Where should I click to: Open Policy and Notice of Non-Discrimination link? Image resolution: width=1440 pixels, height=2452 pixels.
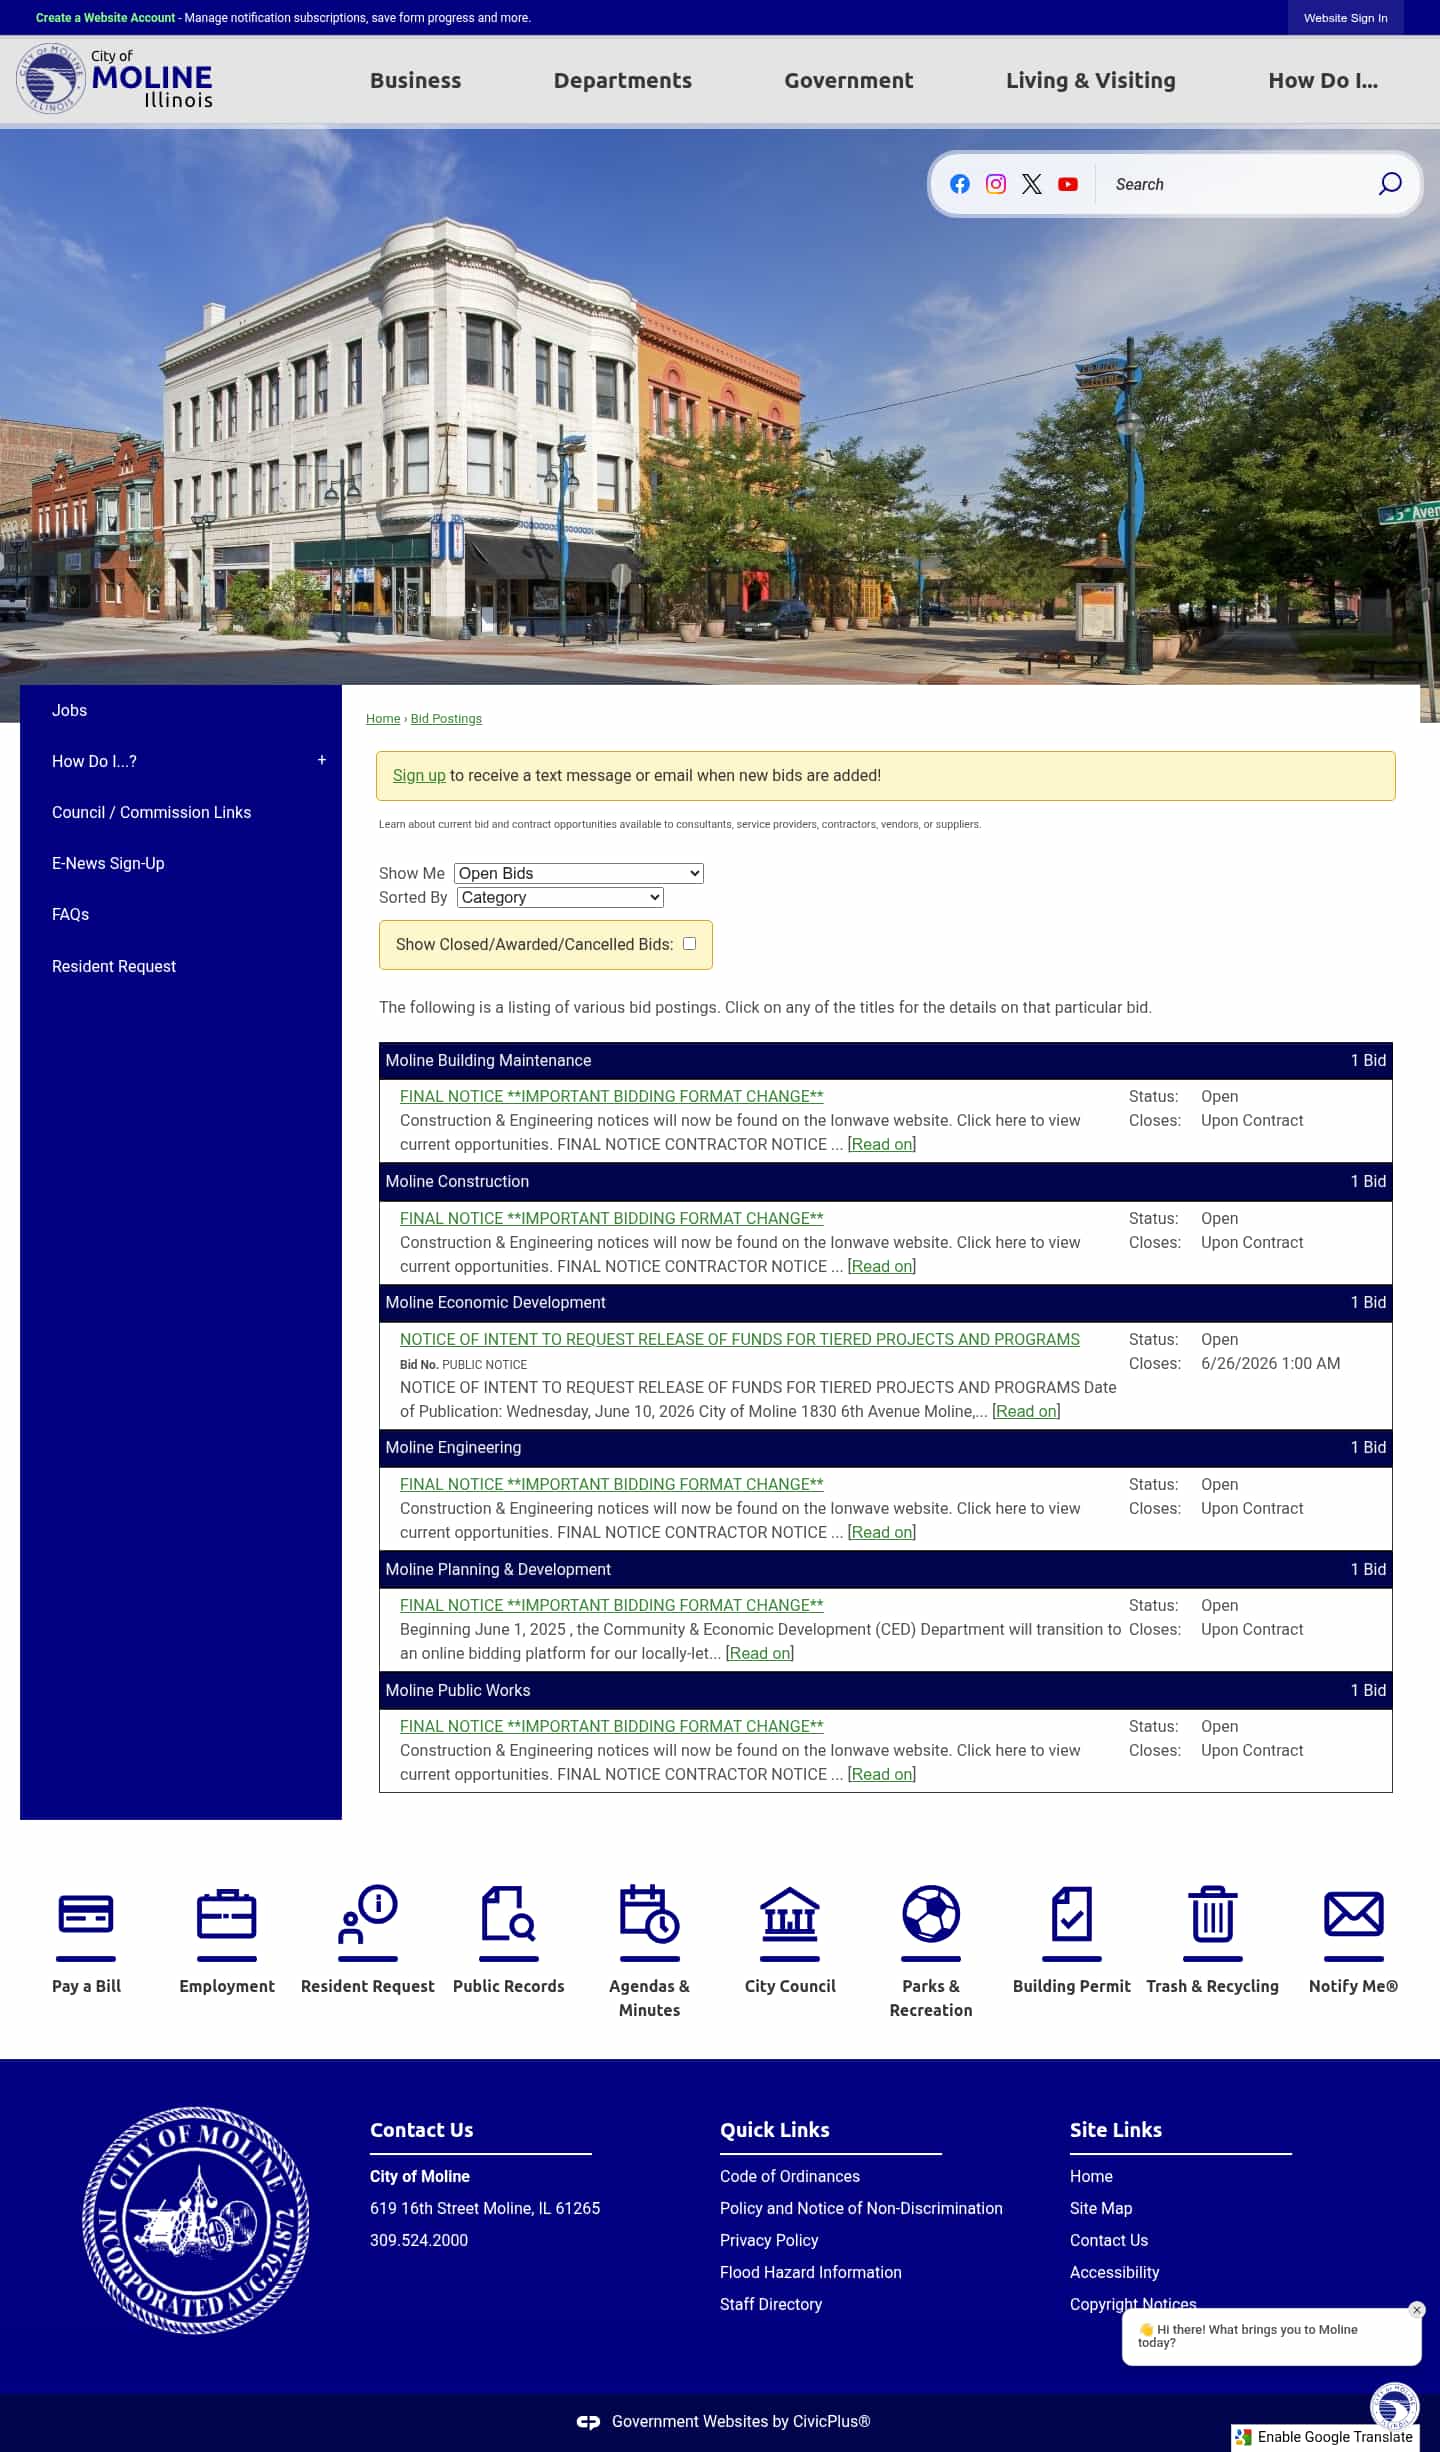861,2208
